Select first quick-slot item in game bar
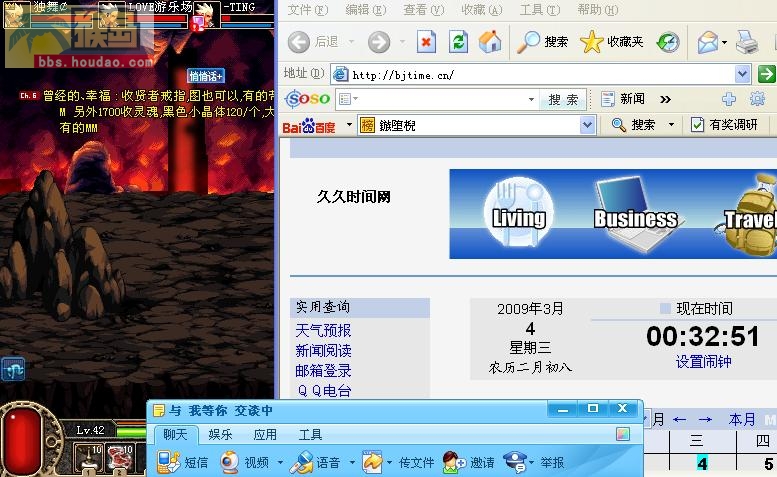Image resolution: width=777 pixels, height=477 pixels. click(89, 458)
